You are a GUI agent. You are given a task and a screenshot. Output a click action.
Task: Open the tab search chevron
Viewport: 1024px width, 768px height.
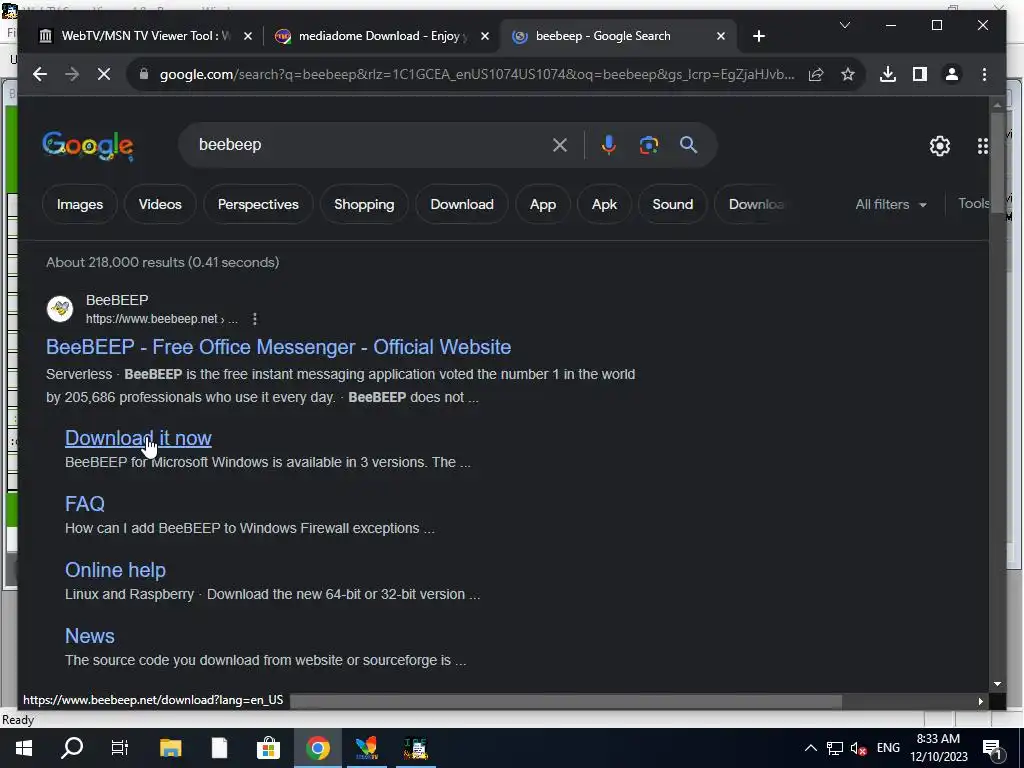(844, 25)
